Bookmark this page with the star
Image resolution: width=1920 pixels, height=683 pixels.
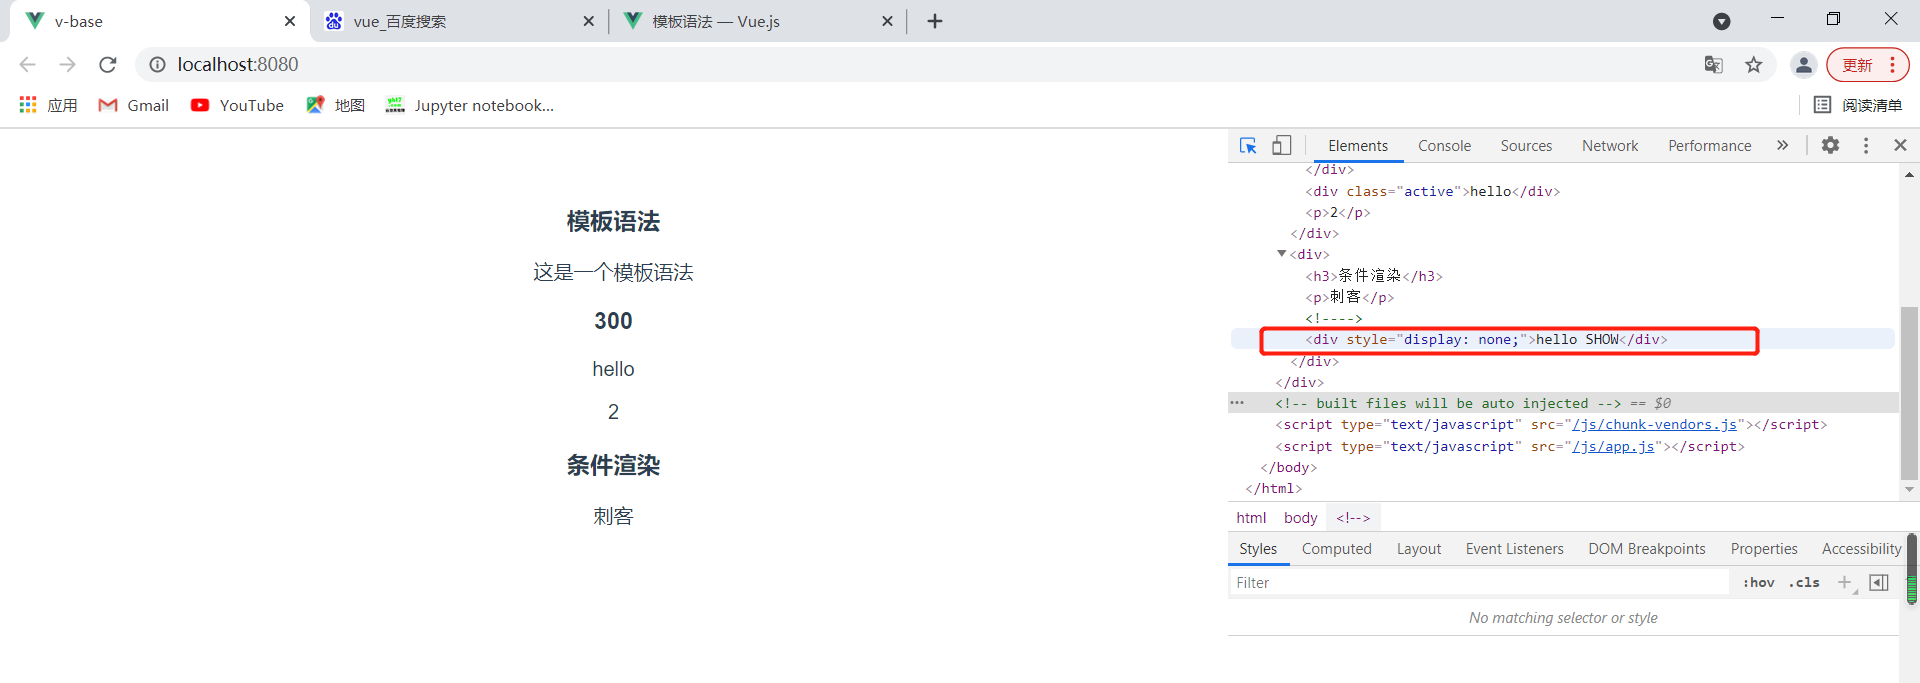(1754, 65)
